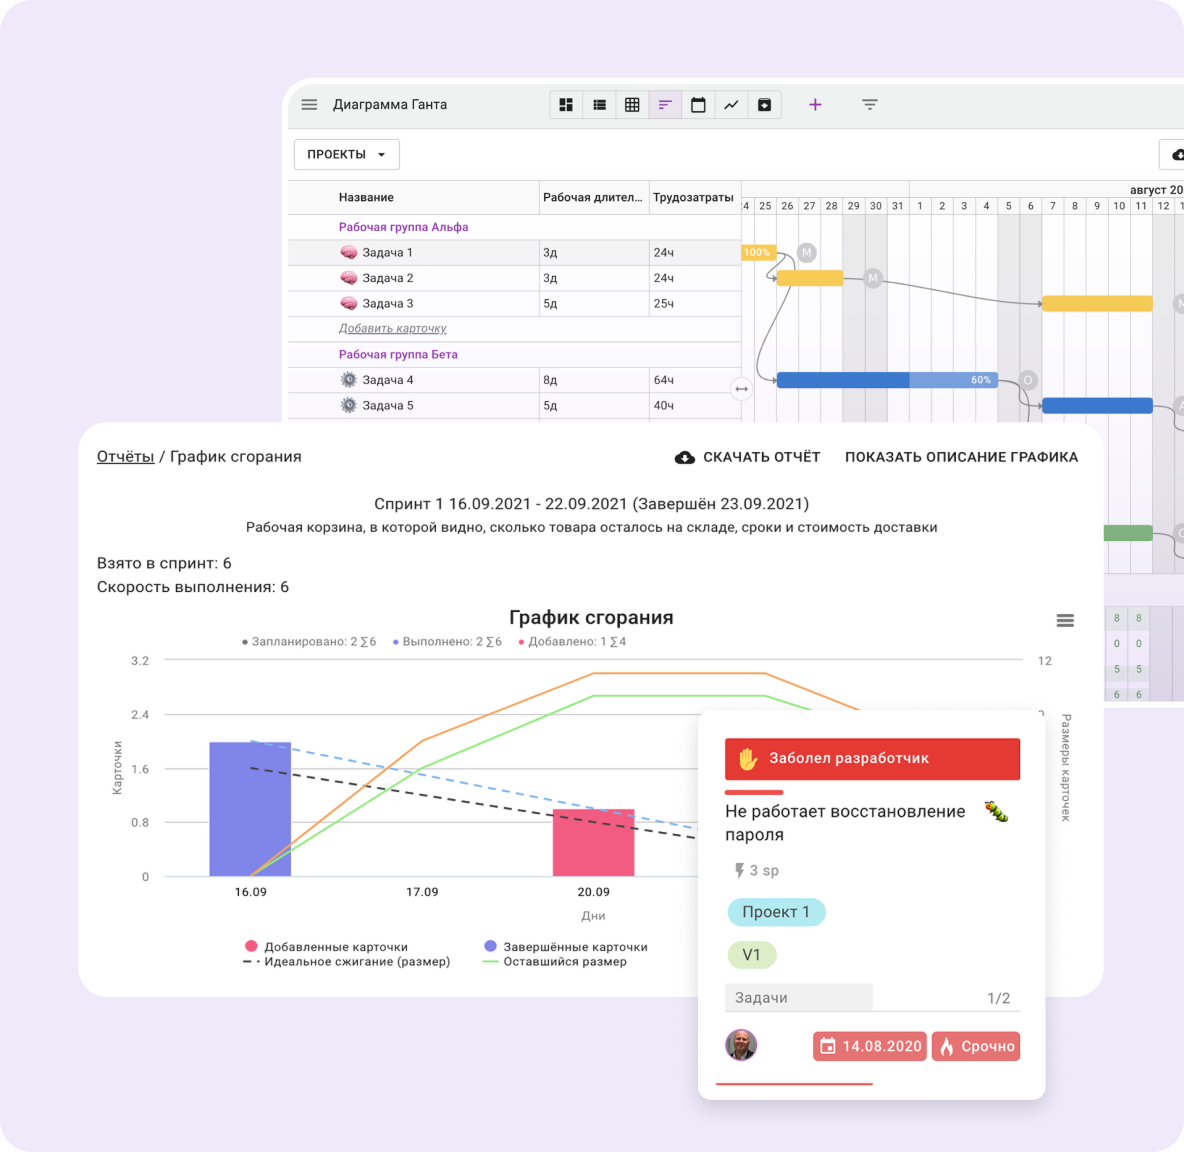Screen dimensions: 1184x1152
Task: Open the line chart reports view
Action: tap(731, 105)
